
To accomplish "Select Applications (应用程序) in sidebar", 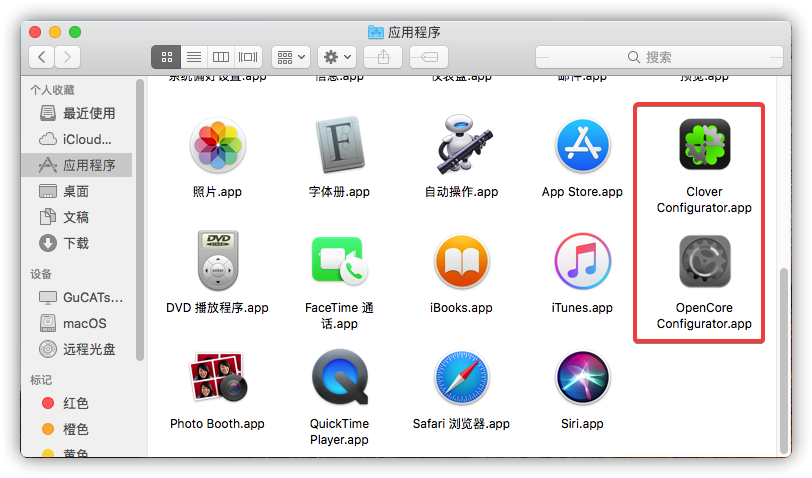I will (x=77, y=165).
